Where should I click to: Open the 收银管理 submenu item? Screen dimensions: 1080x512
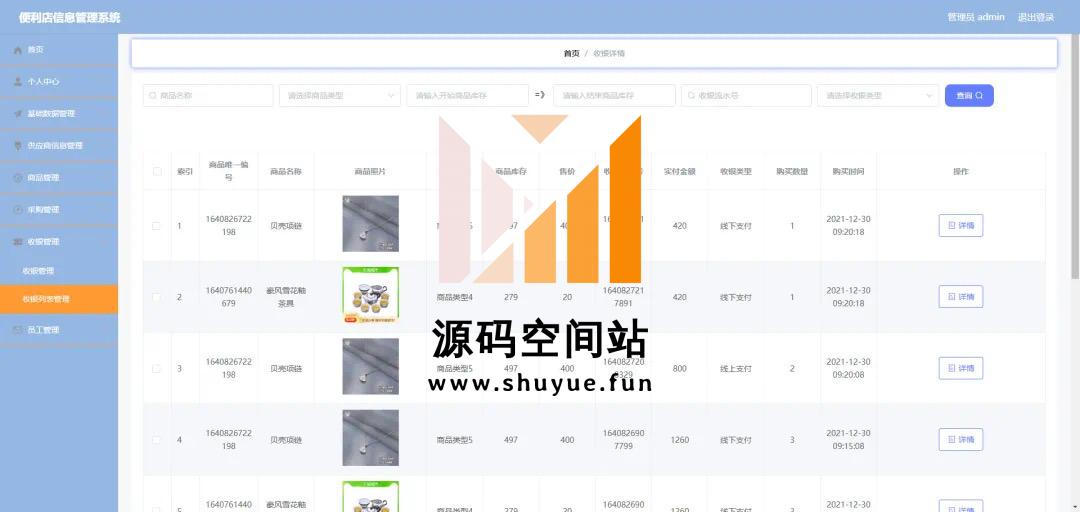tap(59, 271)
